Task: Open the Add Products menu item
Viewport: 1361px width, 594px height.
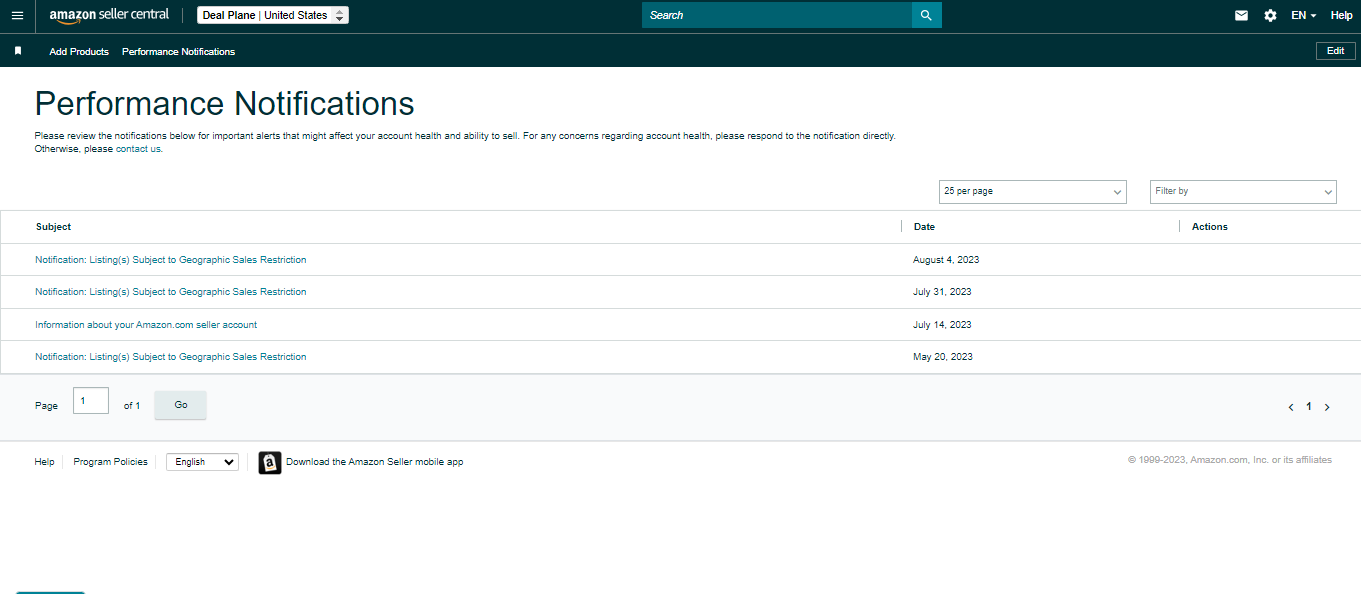Action: click(79, 51)
